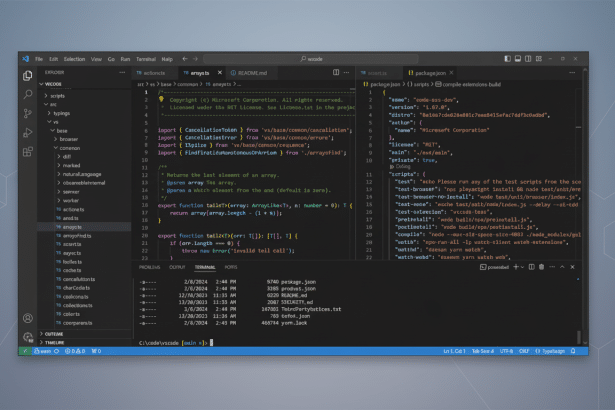Collapse the vs folder

click(49, 122)
